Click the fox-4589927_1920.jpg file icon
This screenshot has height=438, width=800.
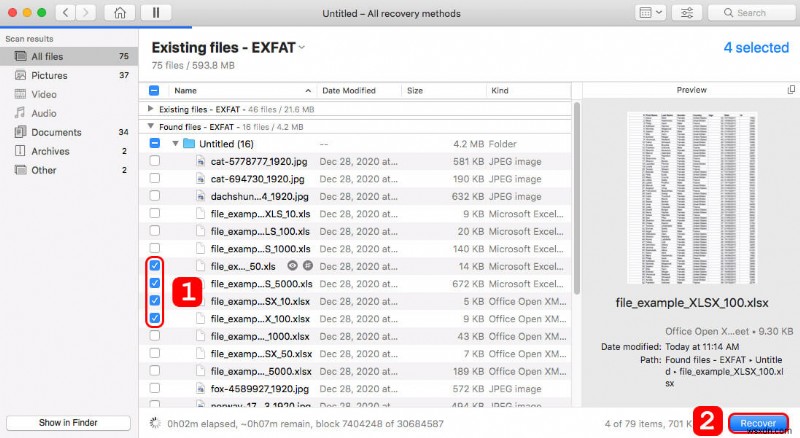pyautogui.click(x=201, y=388)
